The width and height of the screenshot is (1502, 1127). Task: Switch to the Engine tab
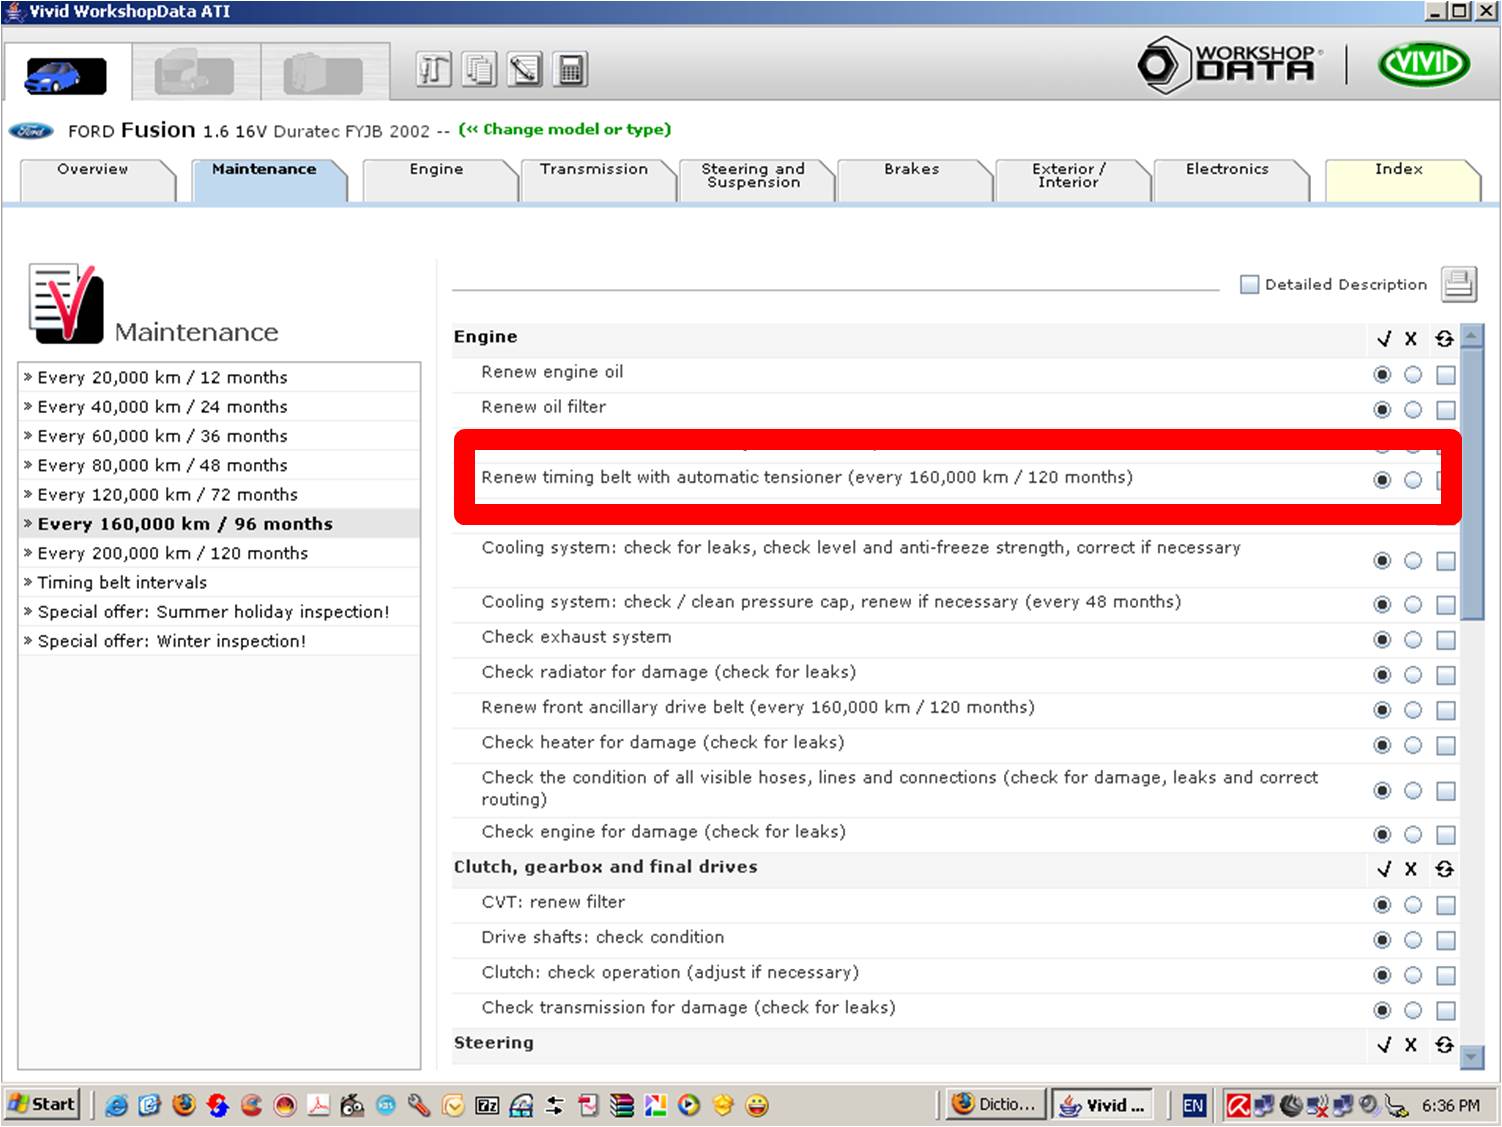pyautogui.click(x=436, y=170)
